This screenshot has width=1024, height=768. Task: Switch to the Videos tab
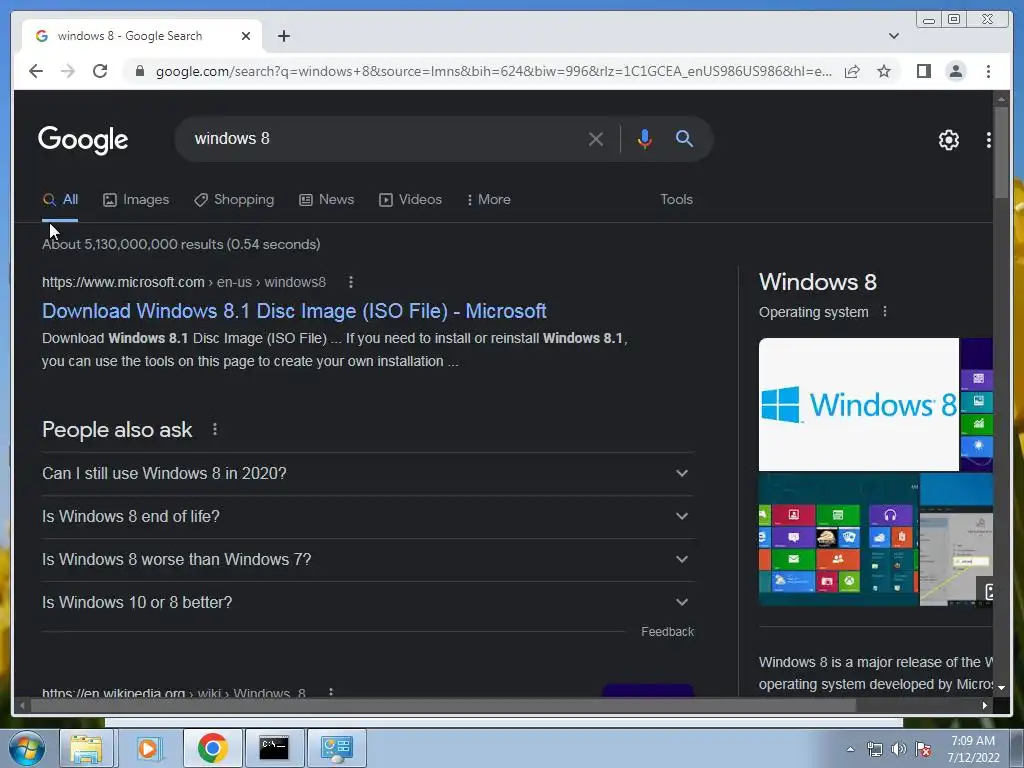[x=410, y=200]
